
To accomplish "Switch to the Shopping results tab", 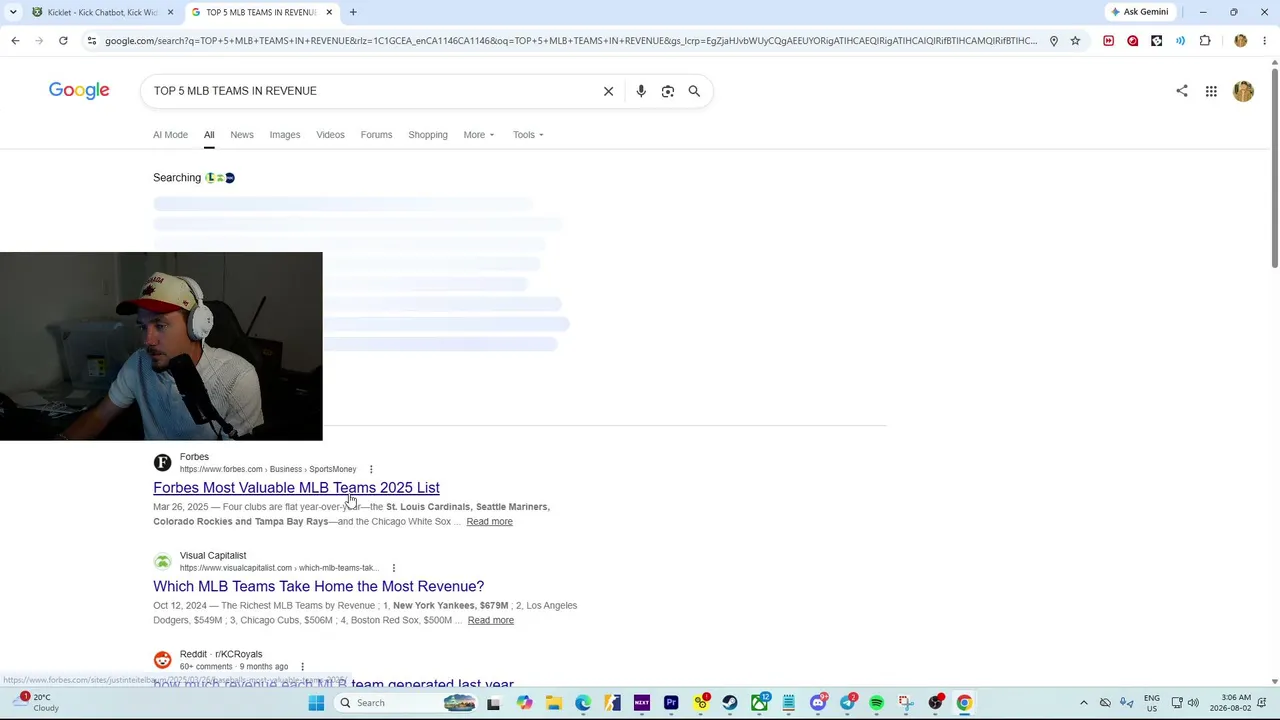I will (428, 135).
